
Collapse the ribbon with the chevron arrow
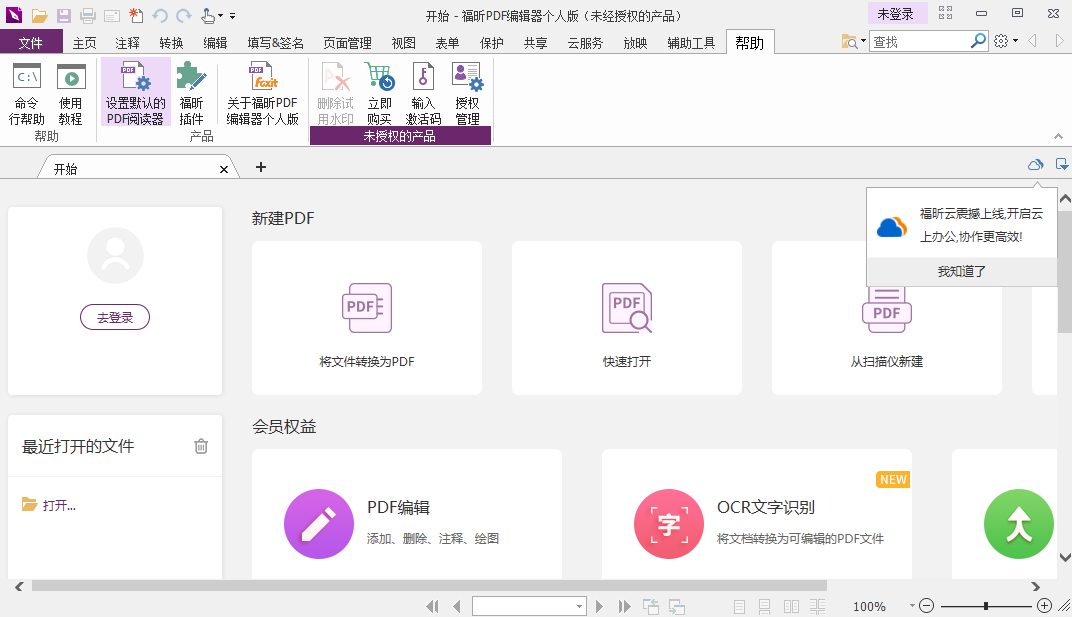(1057, 136)
